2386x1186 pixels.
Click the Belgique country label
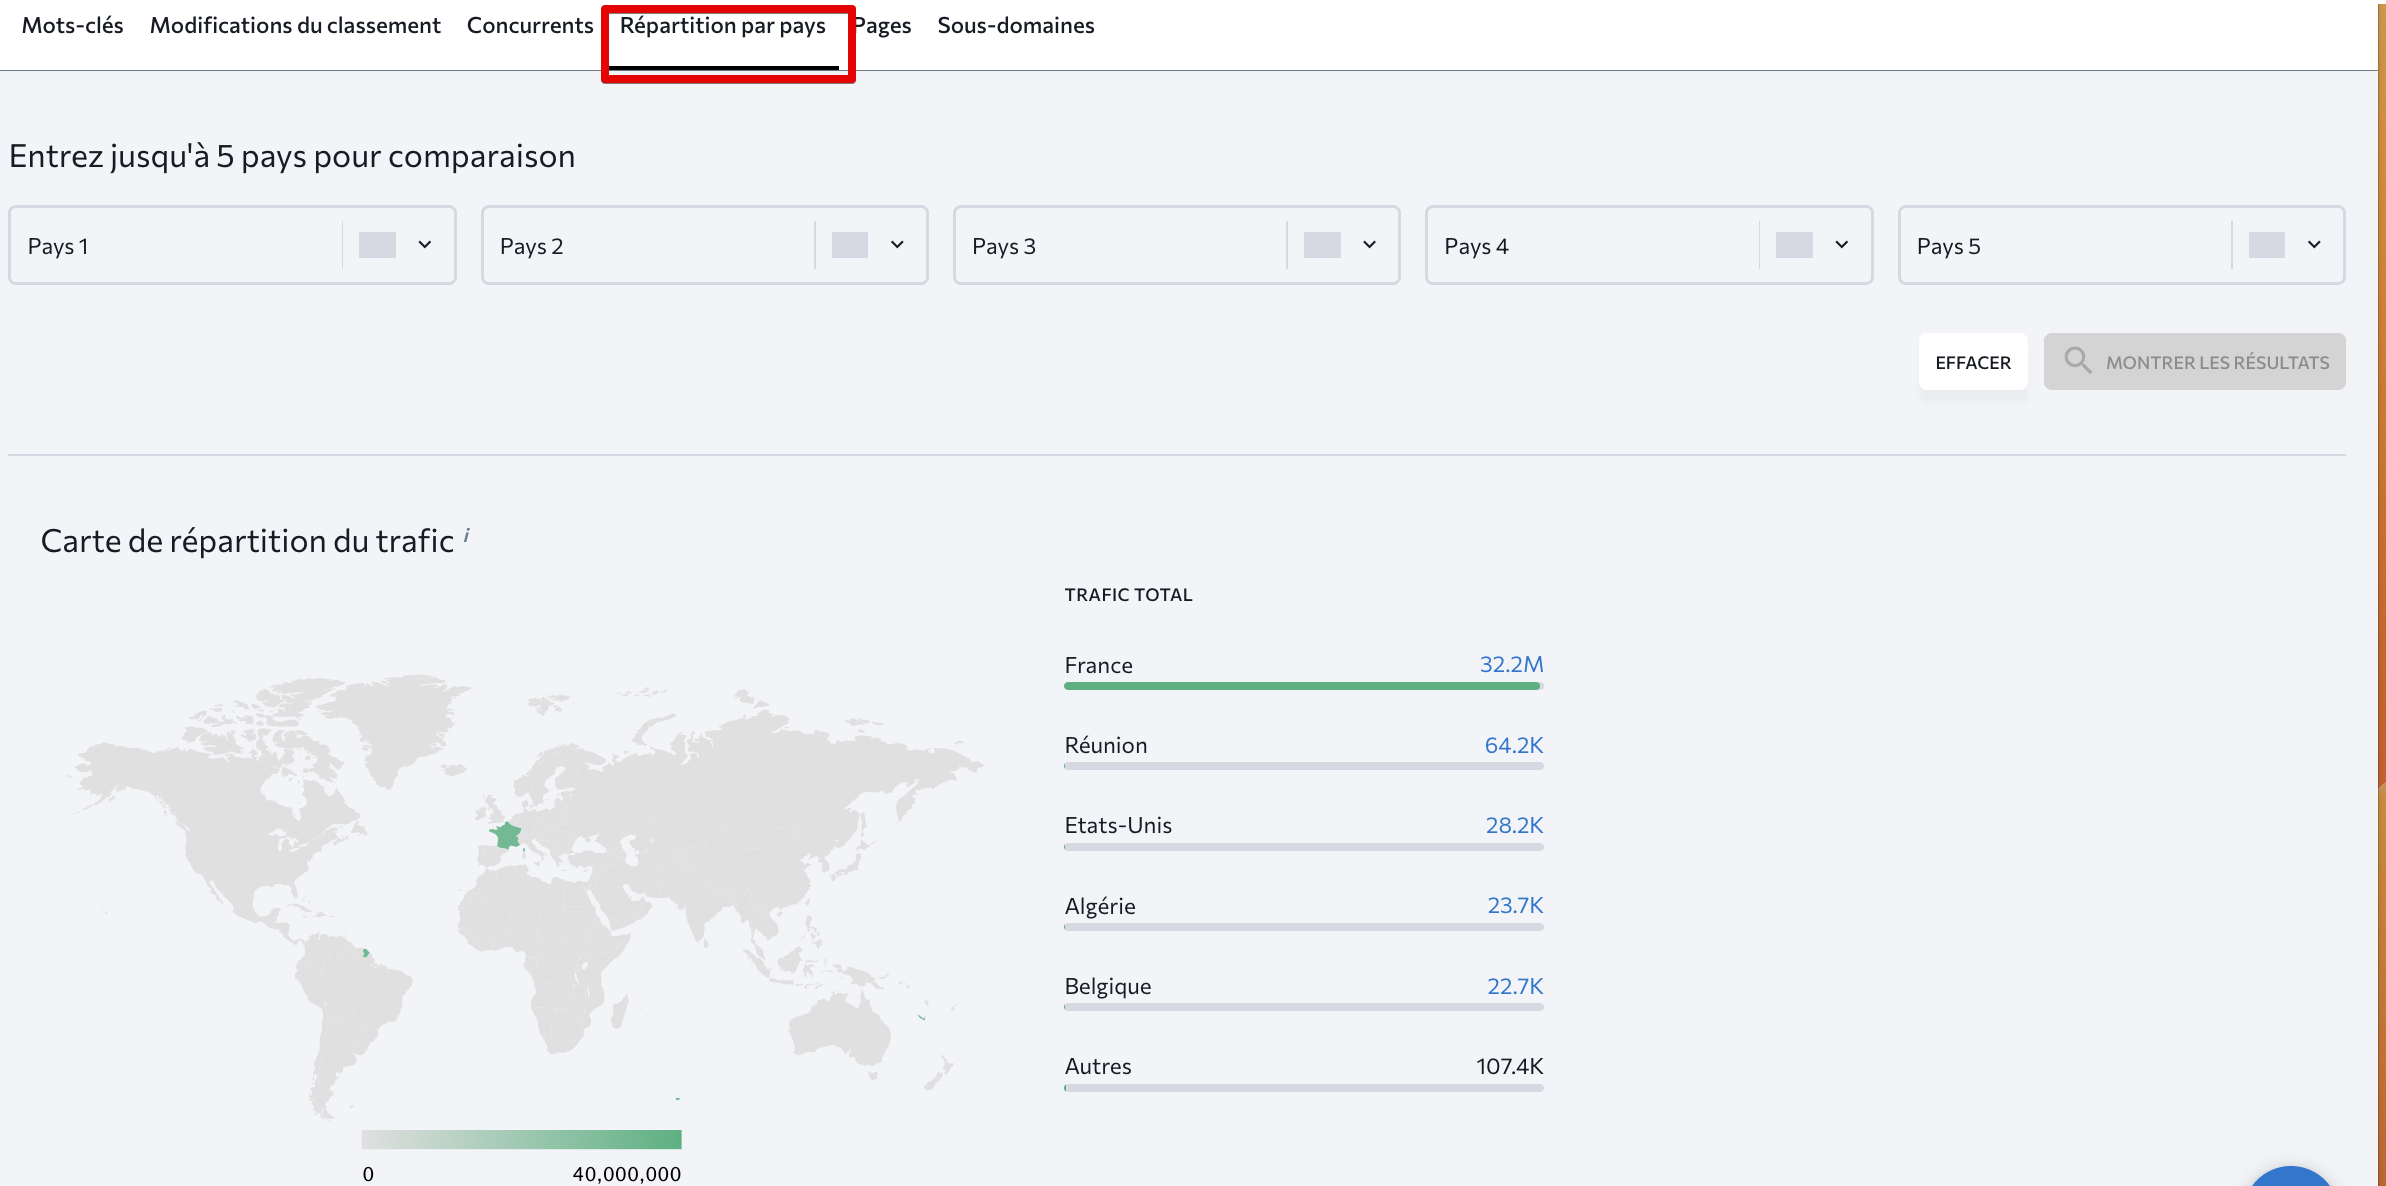click(x=1108, y=986)
